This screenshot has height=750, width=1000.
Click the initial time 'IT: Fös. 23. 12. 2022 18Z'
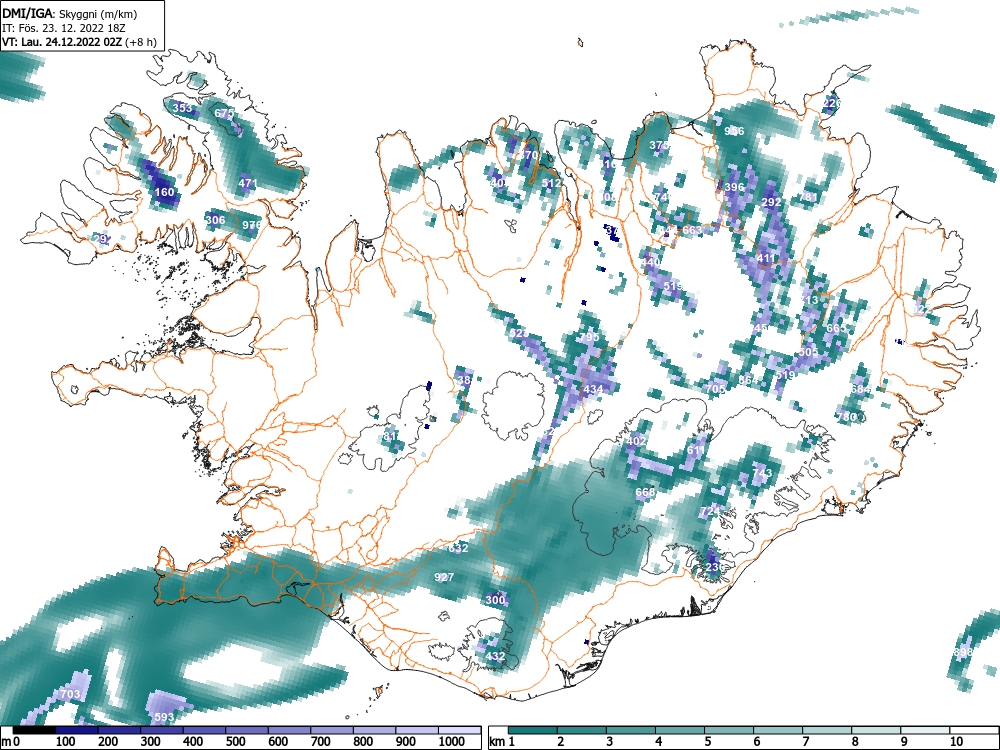64,28
